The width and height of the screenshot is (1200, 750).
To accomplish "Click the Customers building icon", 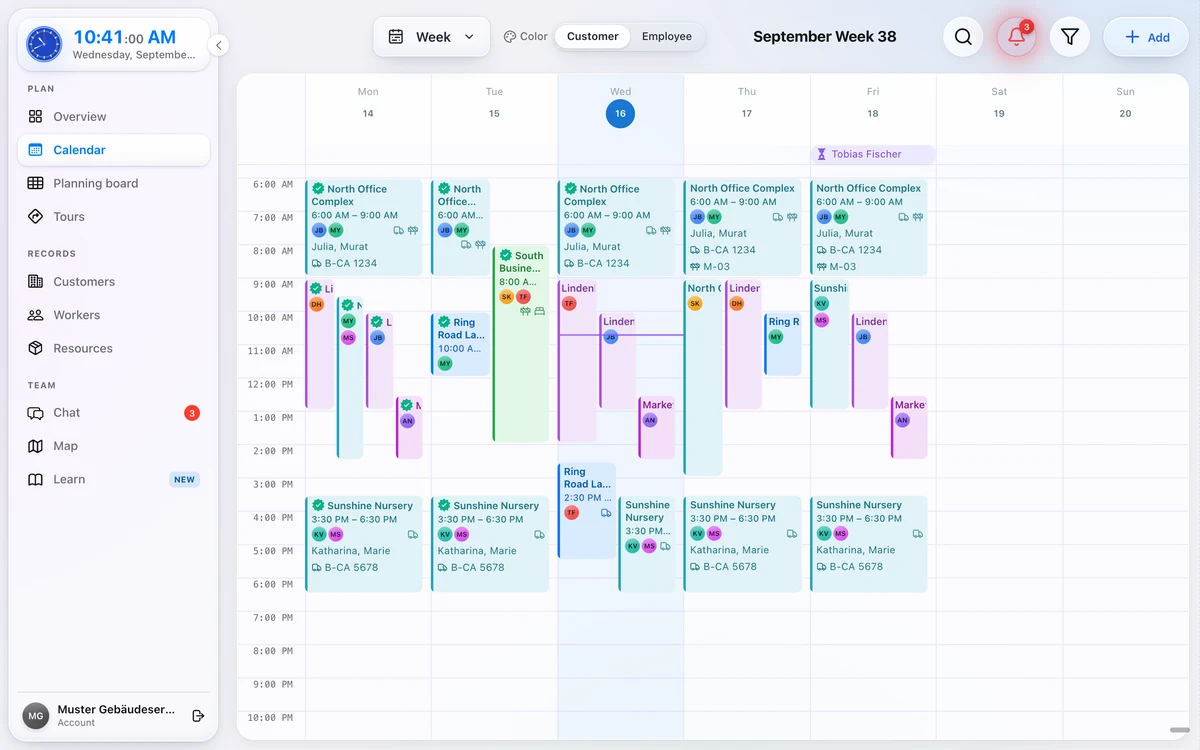I will point(36,282).
